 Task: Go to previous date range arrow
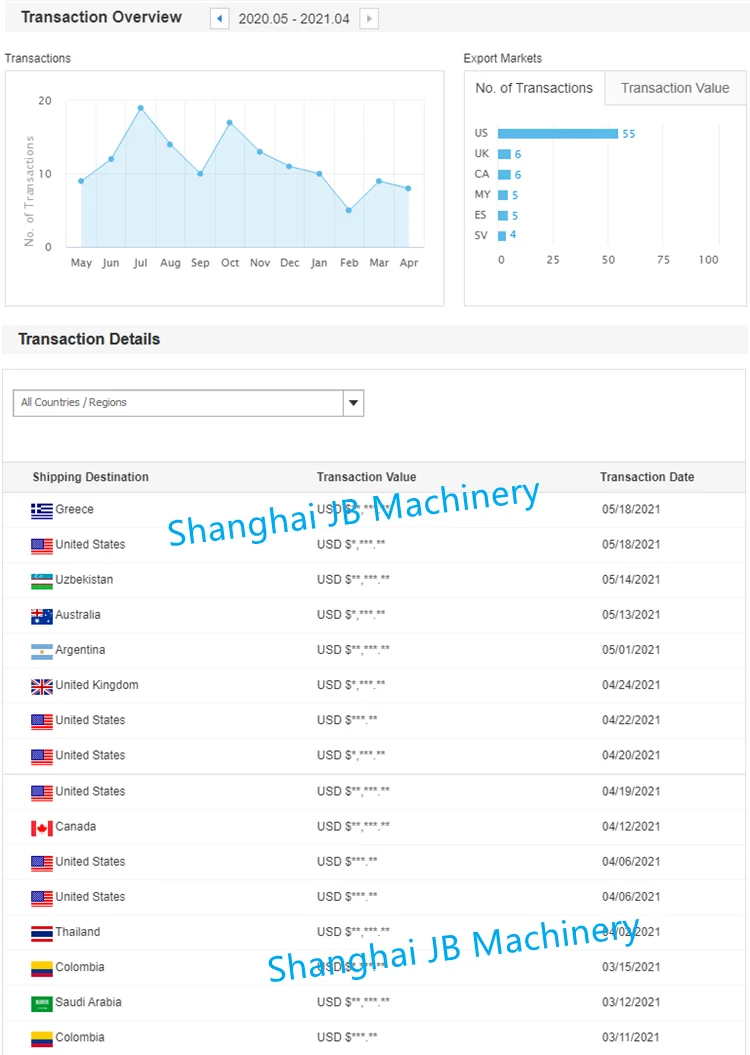click(219, 19)
